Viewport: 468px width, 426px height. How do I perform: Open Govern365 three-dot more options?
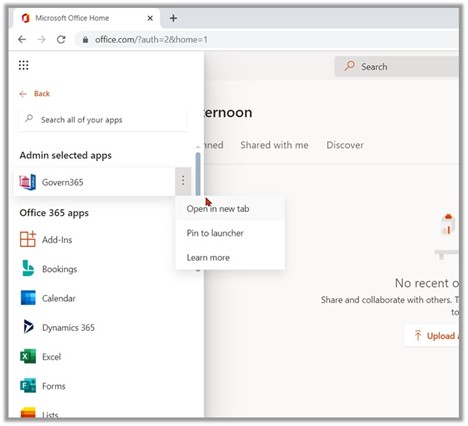tap(183, 181)
